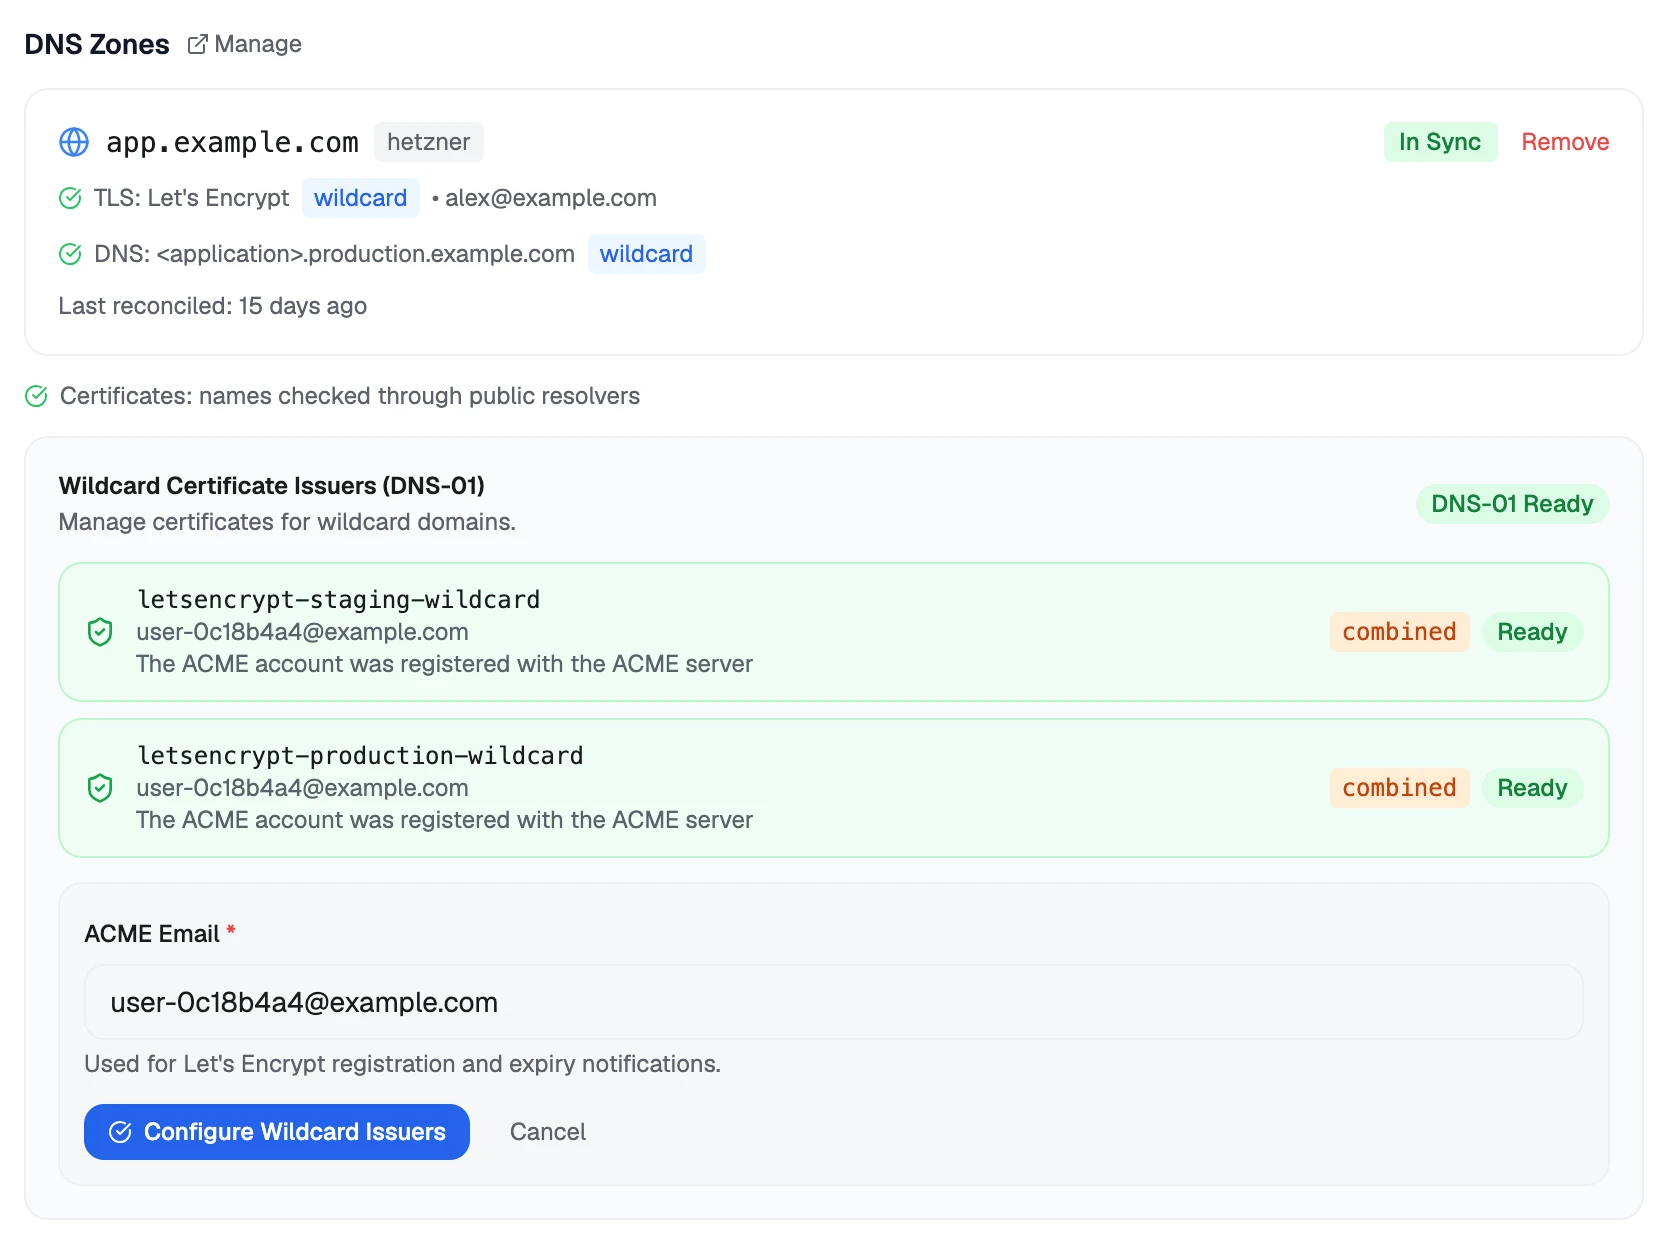Click the check icon next to TLS: Let's Encrypt
Screen dimensions: 1668x1244
pyautogui.click(x=70, y=198)
